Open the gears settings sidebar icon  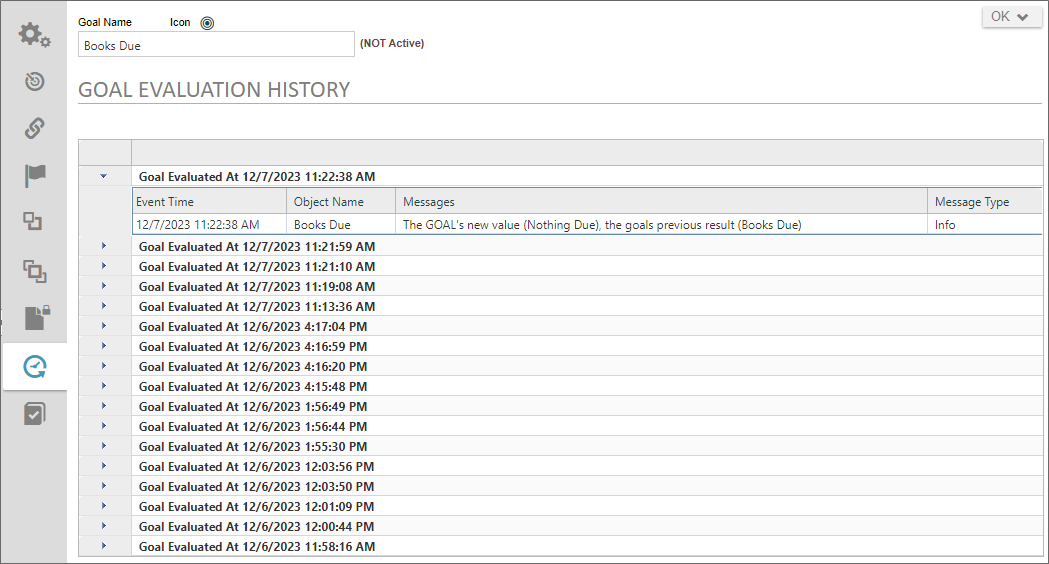coord(34,35)
